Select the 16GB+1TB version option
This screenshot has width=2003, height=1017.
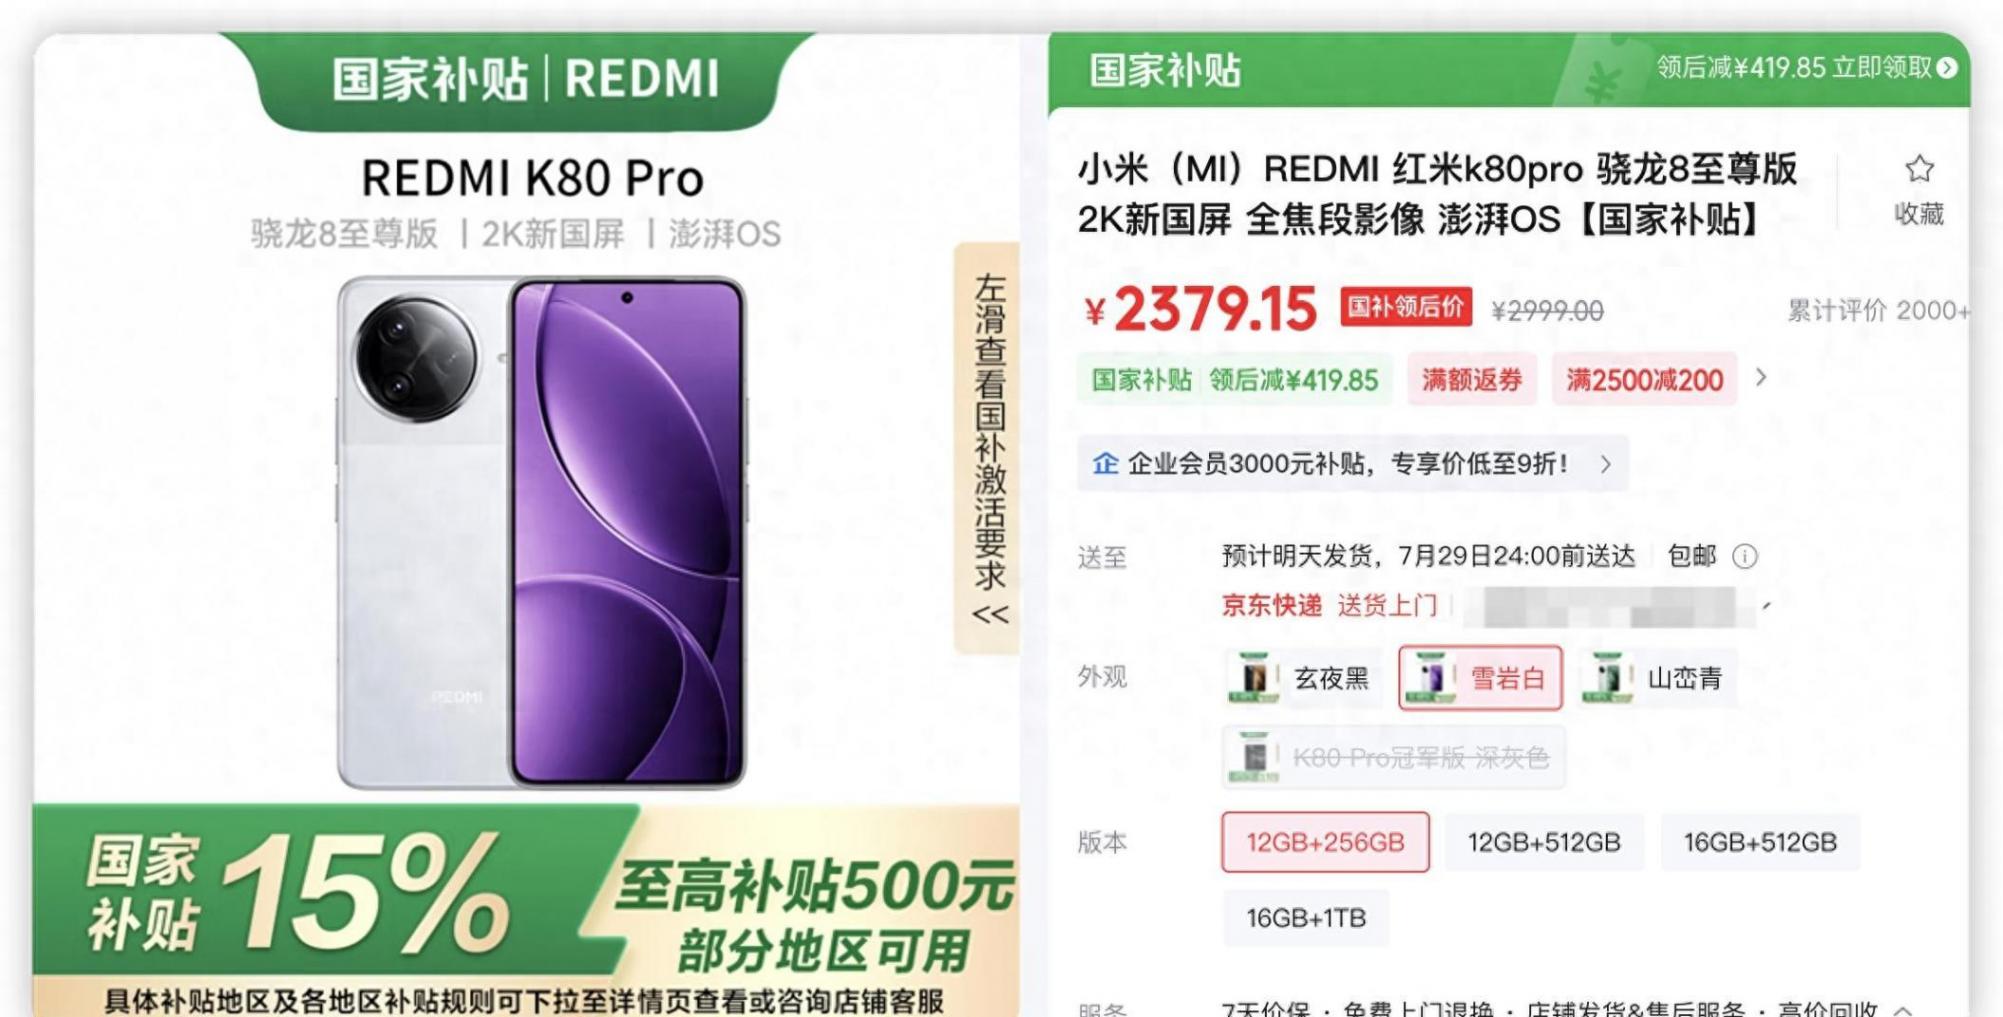pos(1305,918)
